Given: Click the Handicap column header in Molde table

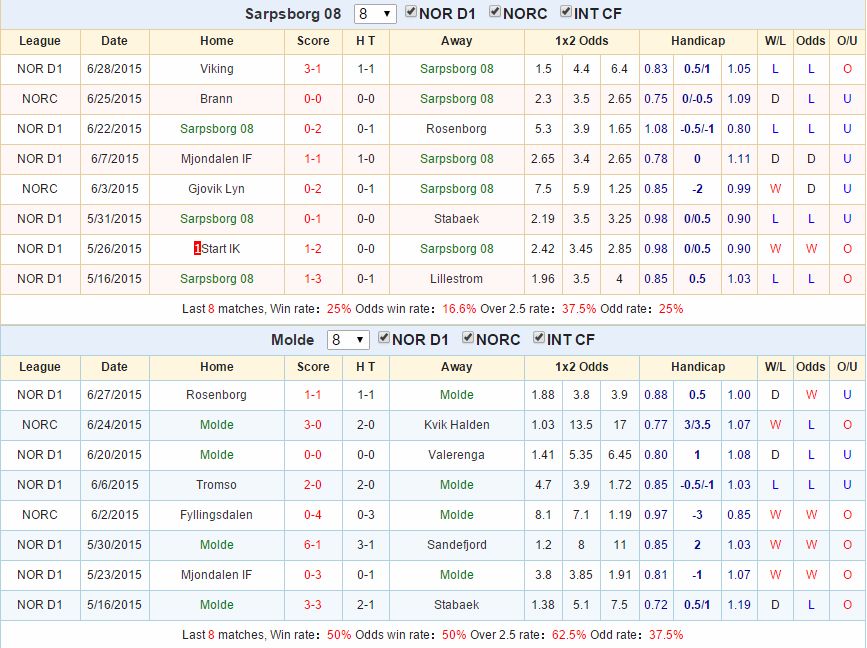Looking at the screenshot, I should click(698, 367).
